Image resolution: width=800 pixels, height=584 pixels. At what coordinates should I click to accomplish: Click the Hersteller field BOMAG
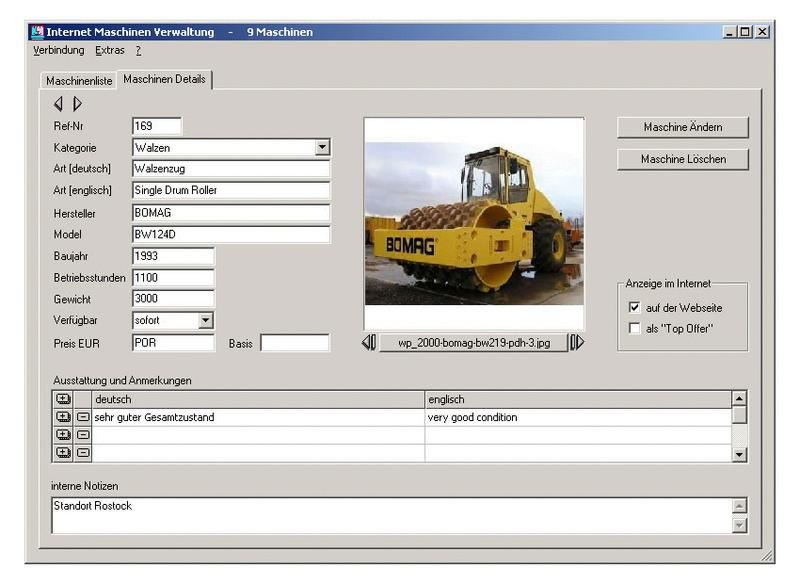pyautogui.click(x=231, y=213)
